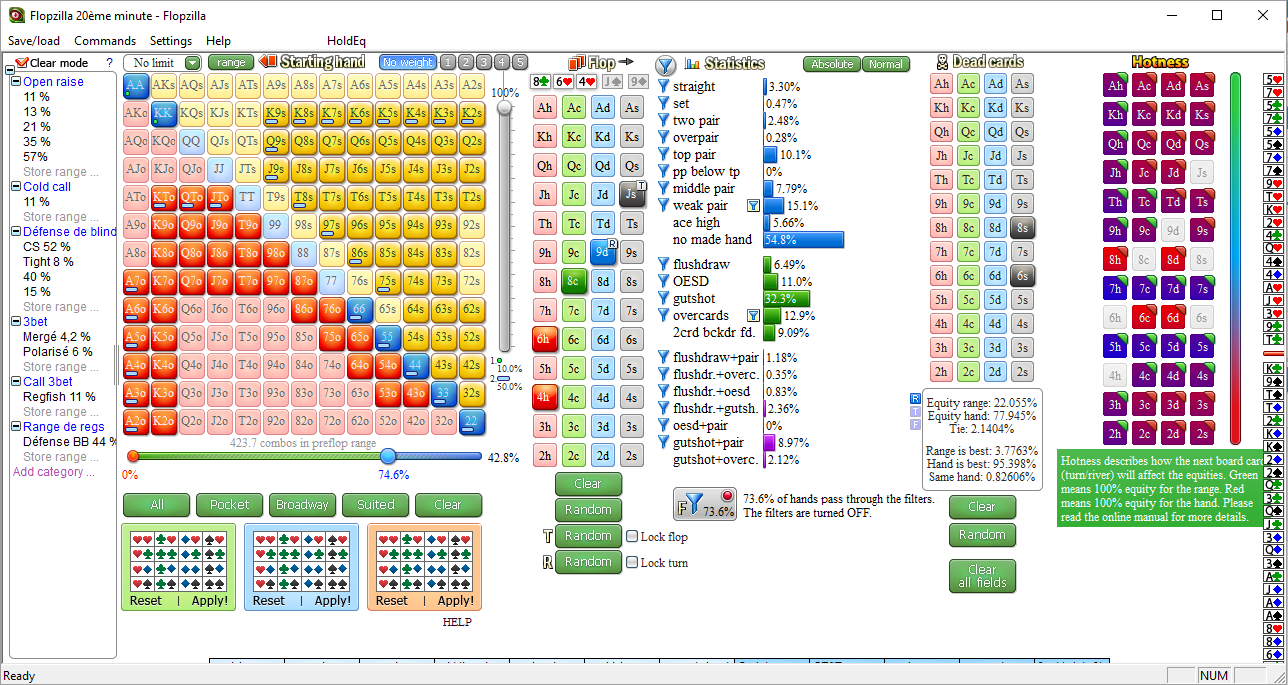Activate the 'gutshot+pair' filter funnel
1288x685 pixels.
(x=663, y=442)
